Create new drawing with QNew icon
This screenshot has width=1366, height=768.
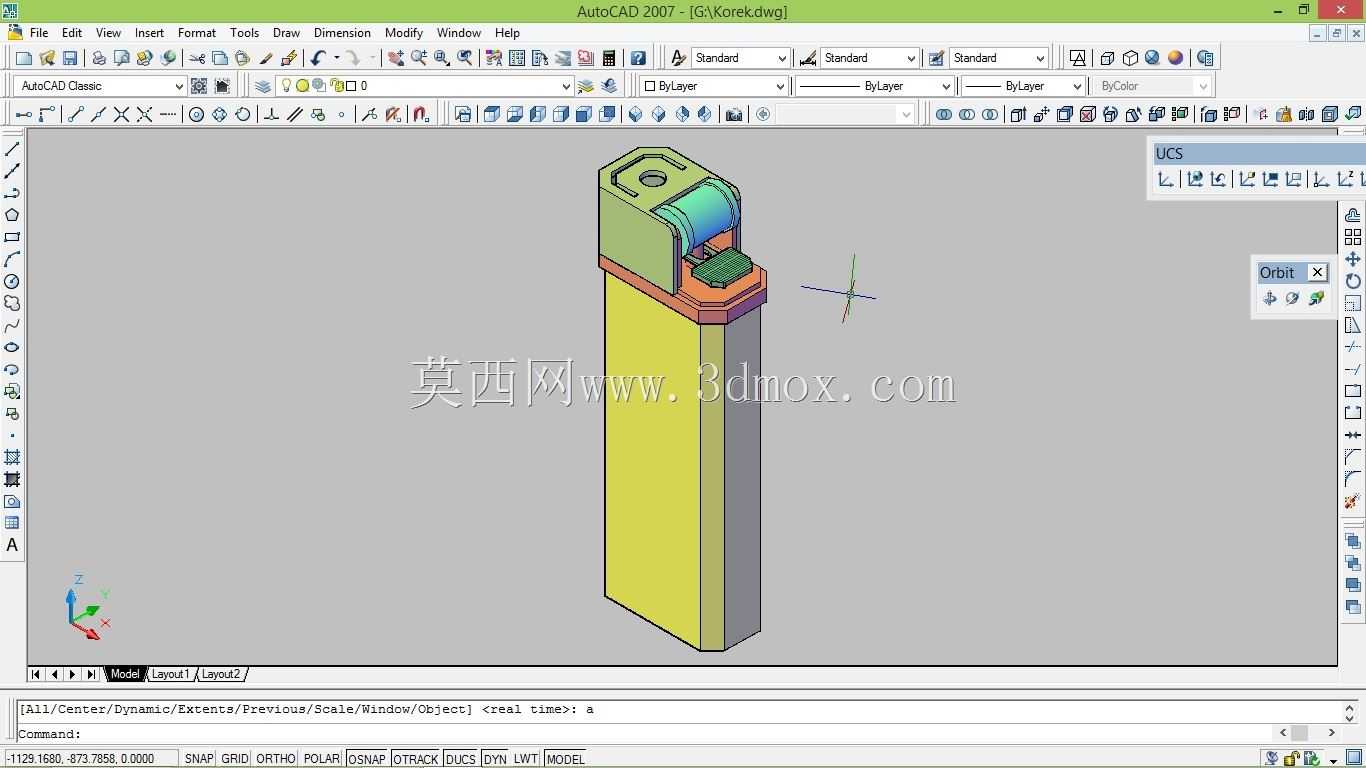[x=24, y=58]
